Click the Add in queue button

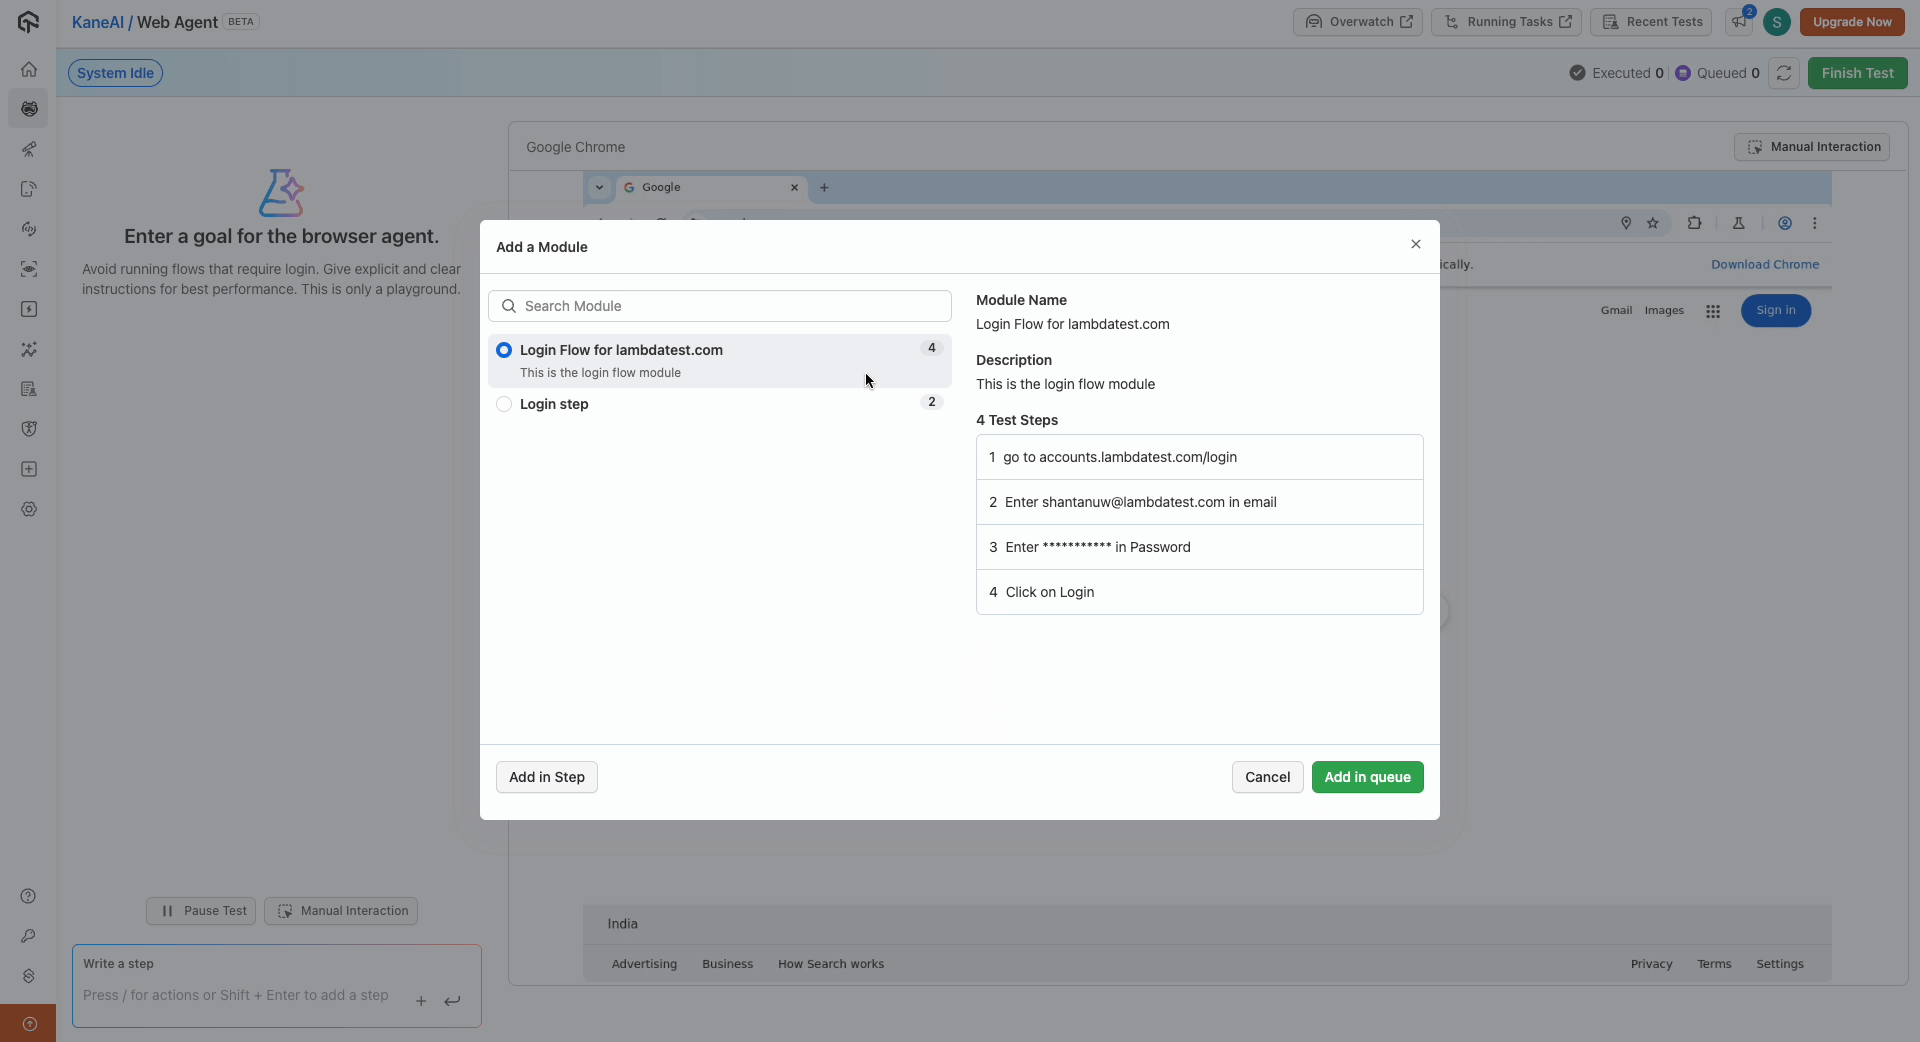1367,777
